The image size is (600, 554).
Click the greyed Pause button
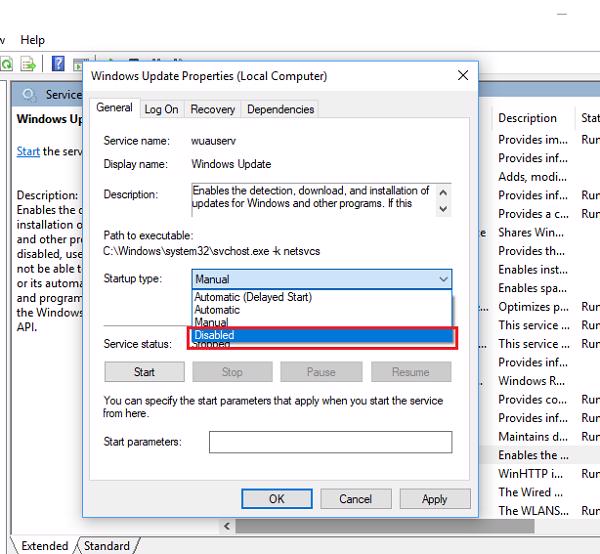tap(321, 372)
